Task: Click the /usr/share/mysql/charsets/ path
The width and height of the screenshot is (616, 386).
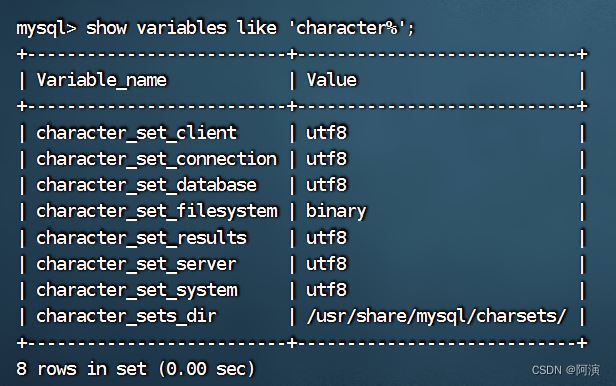Action: [x=436, y=316]
